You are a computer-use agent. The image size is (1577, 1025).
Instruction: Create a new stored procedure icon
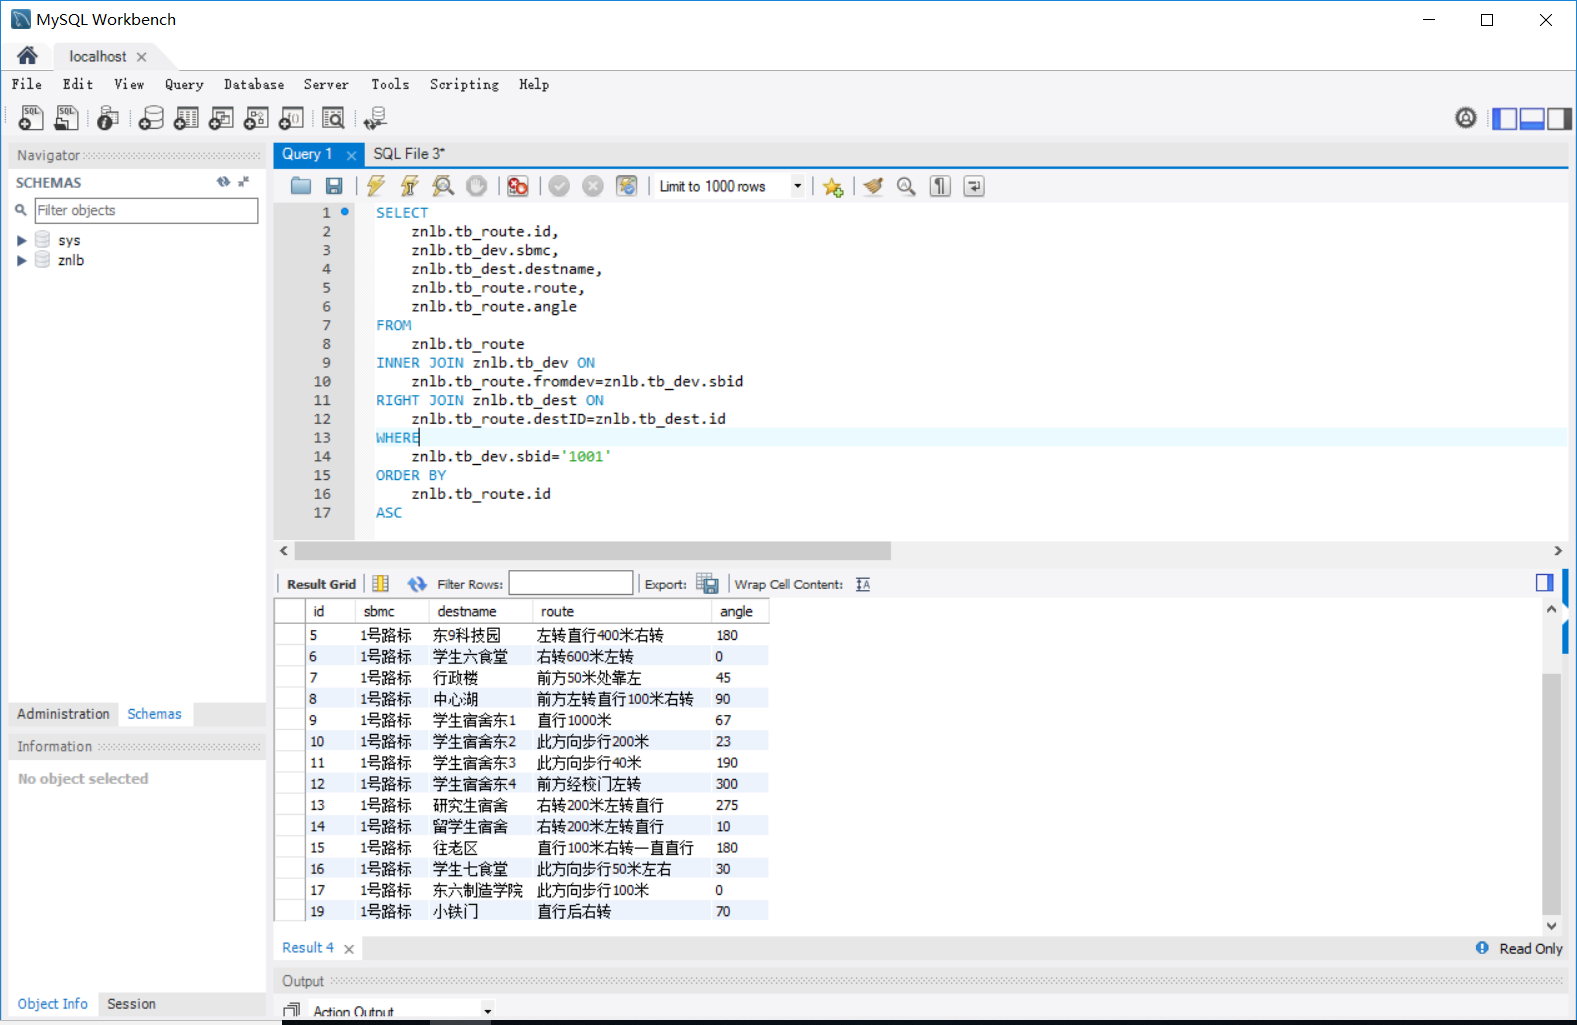256,119
